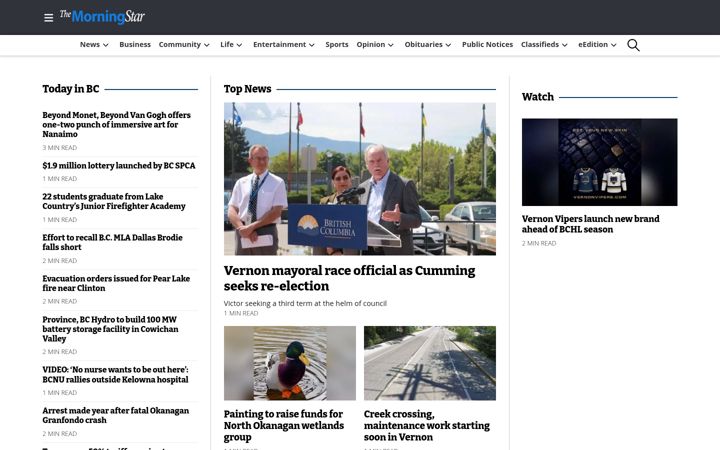Screen dimensions: 720x450
Task: Expand the Community dropdown chevron
Action: [207, 45]
